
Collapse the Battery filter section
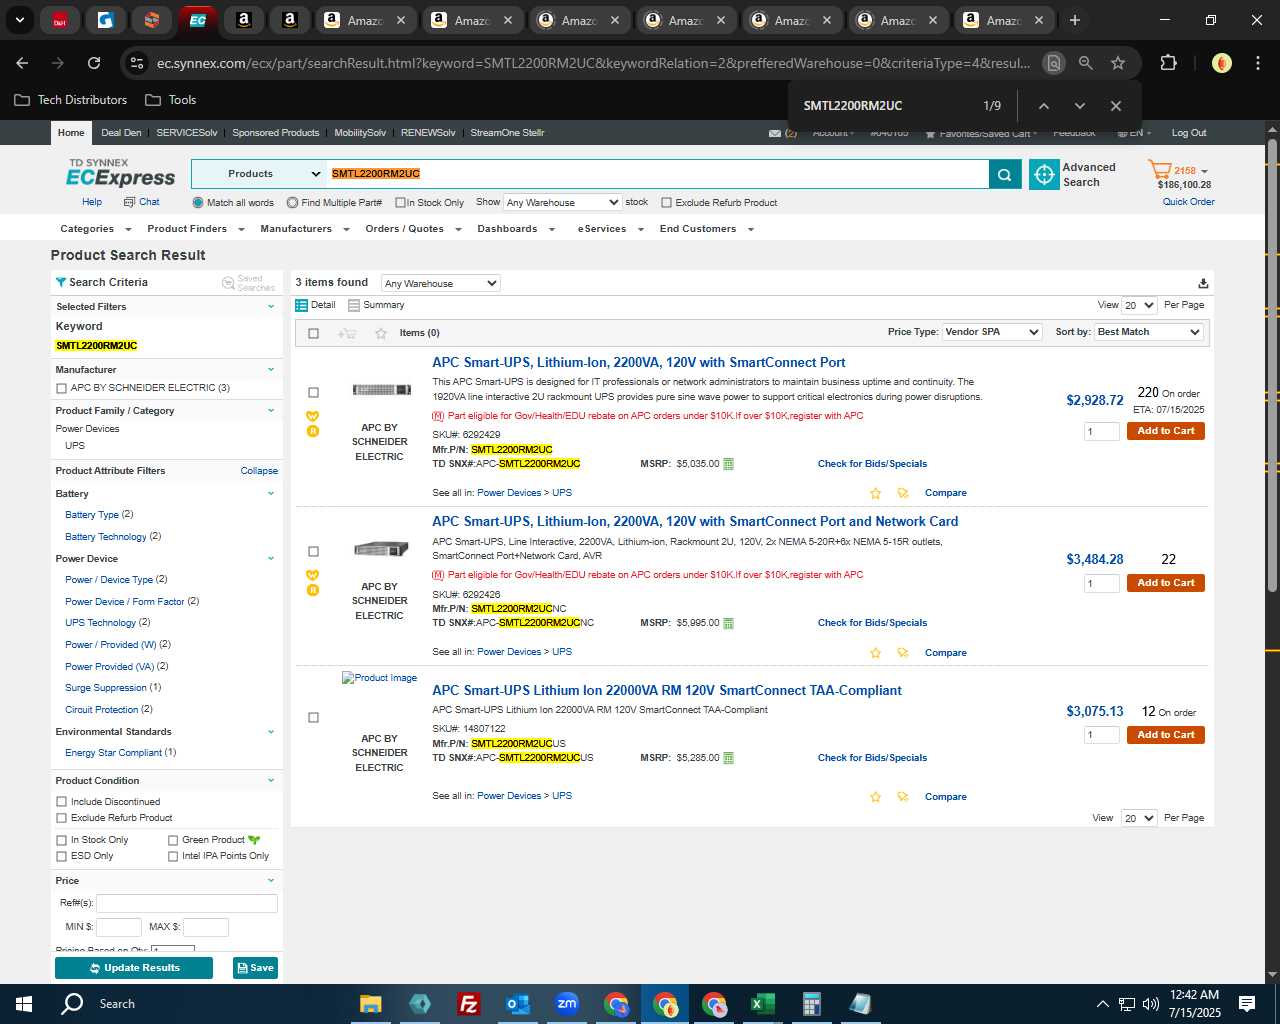(271, 494)
